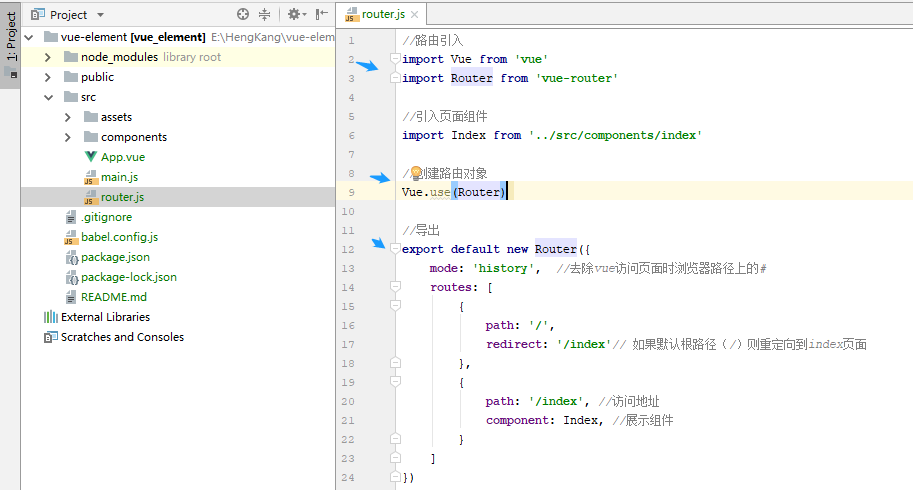
Task: Collapse the vue-element project root node
Action: click(x=29, y=37)
